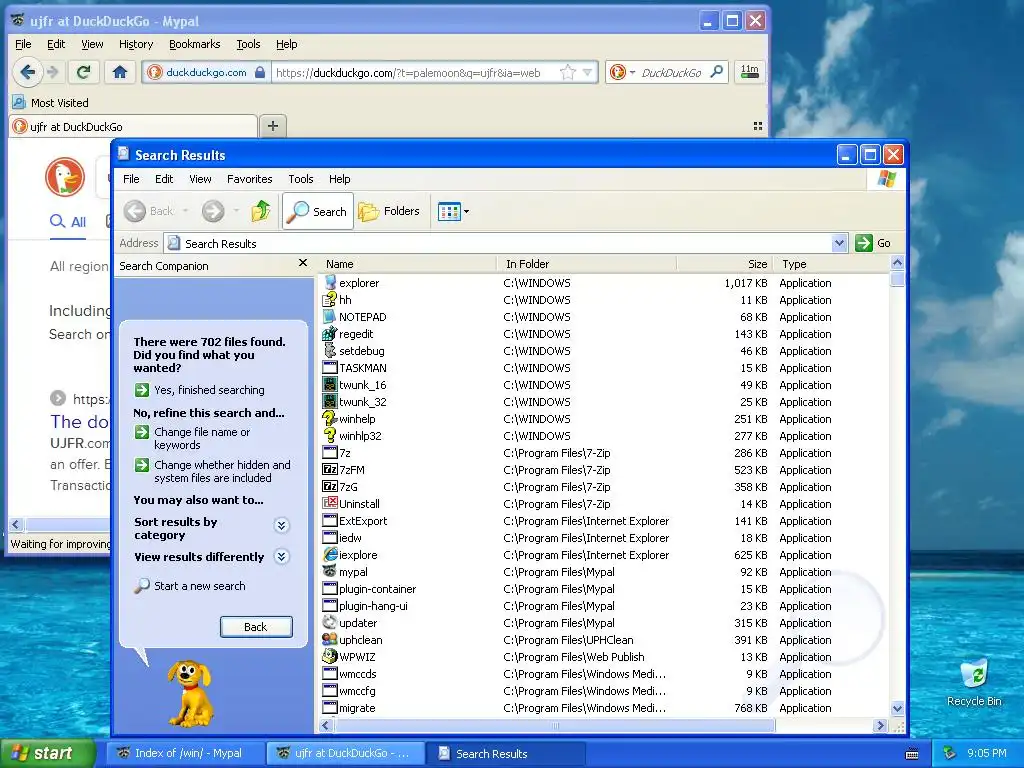Sort results by the Name column

tap(409, 264)
